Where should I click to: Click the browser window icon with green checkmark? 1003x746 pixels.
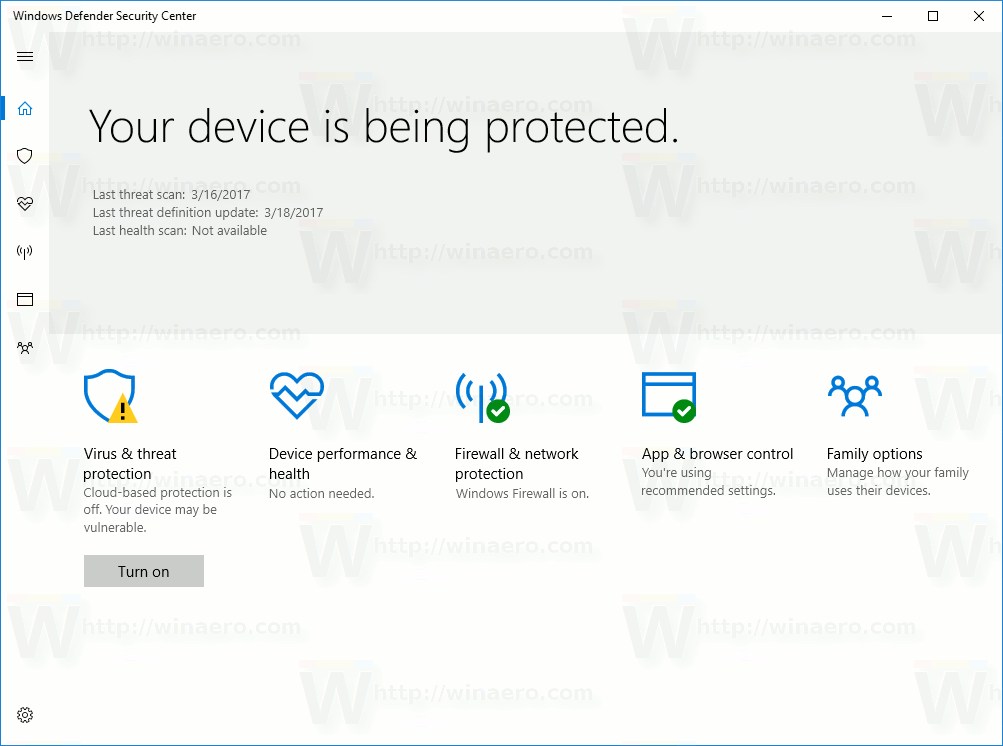tap(668, 396)
